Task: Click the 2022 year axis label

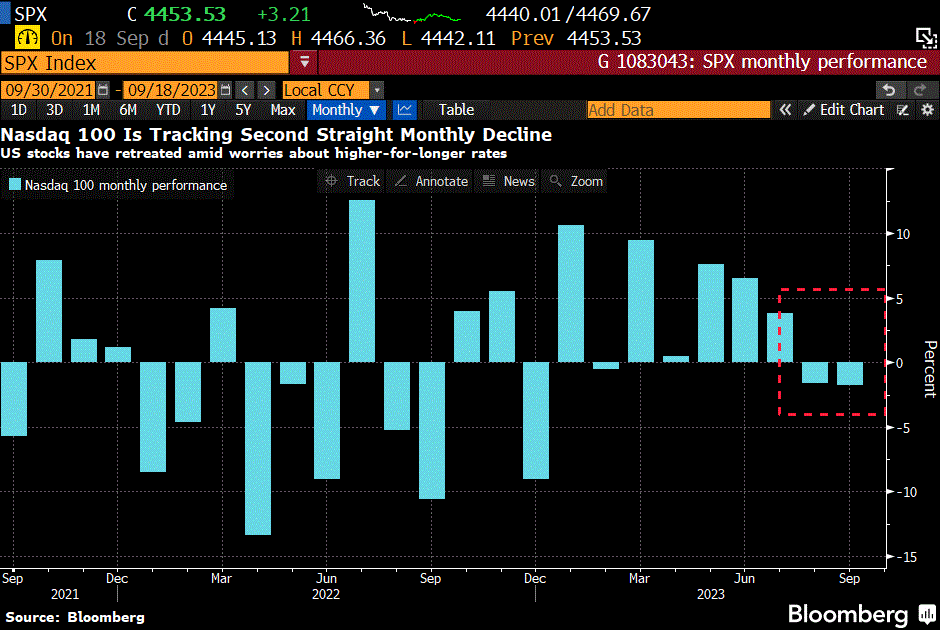Action: [x=326, y=594]
